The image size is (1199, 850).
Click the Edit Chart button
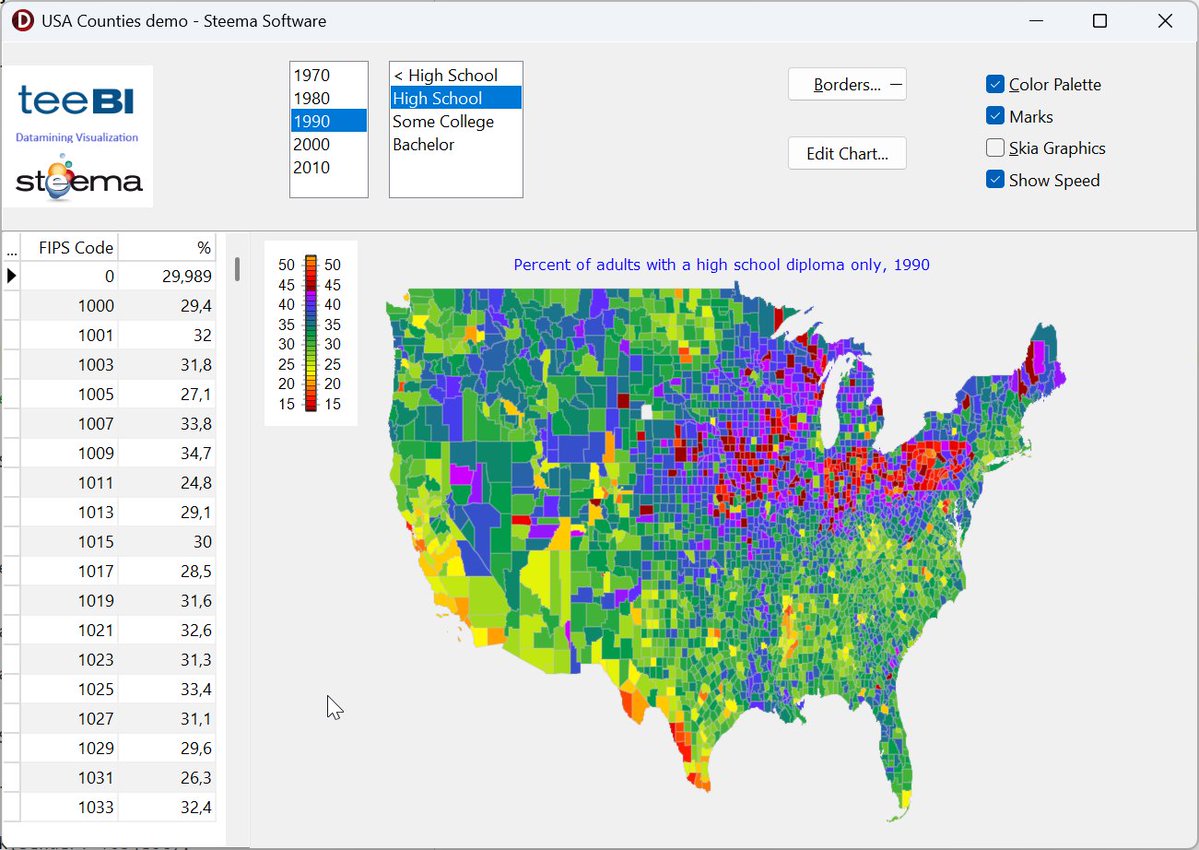coord(847,153)
